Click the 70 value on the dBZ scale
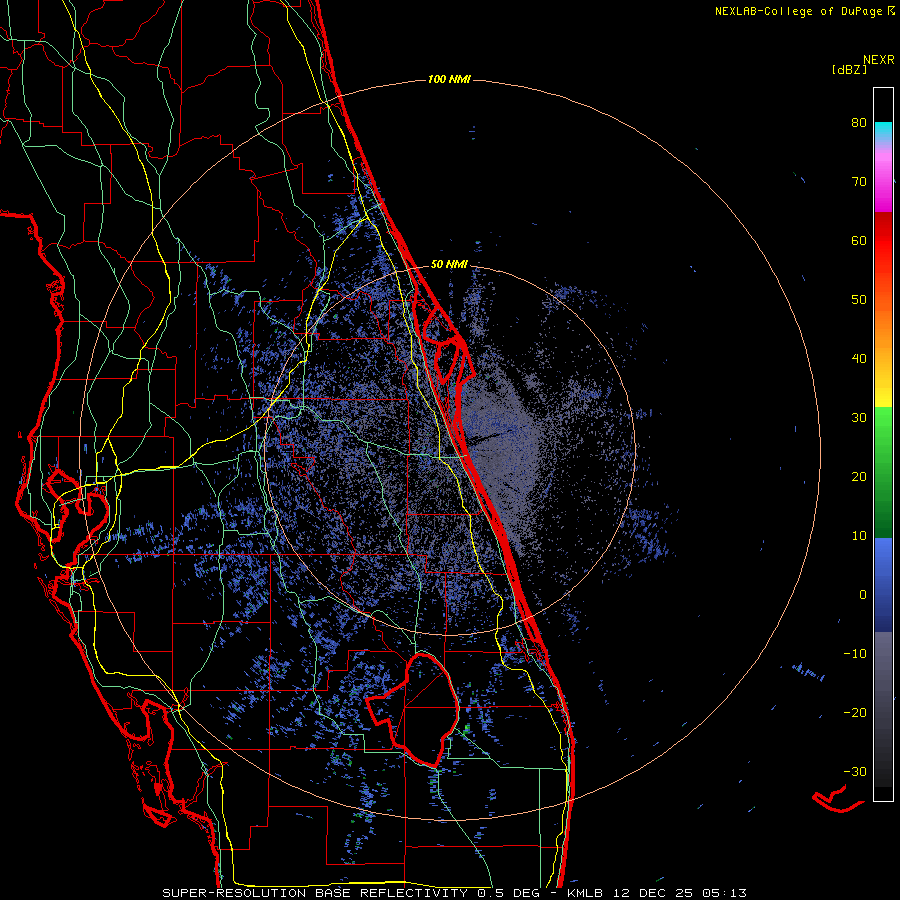 (859, 182)
